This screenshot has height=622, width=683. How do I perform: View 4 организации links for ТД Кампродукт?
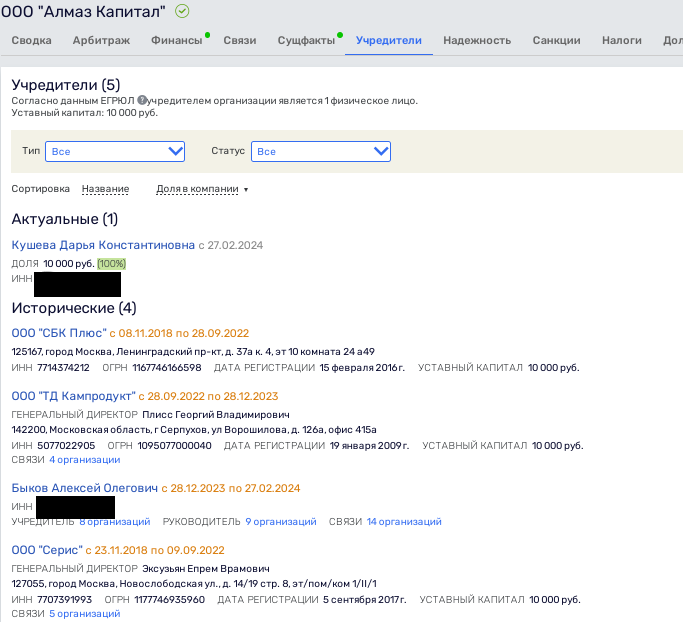click(85, 460)
